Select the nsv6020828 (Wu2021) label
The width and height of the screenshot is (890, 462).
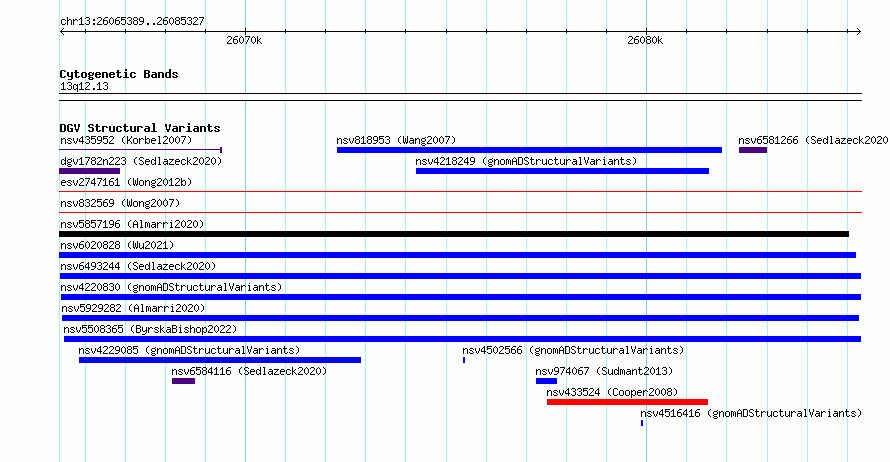pyautogui.click(x=117, y=245)
